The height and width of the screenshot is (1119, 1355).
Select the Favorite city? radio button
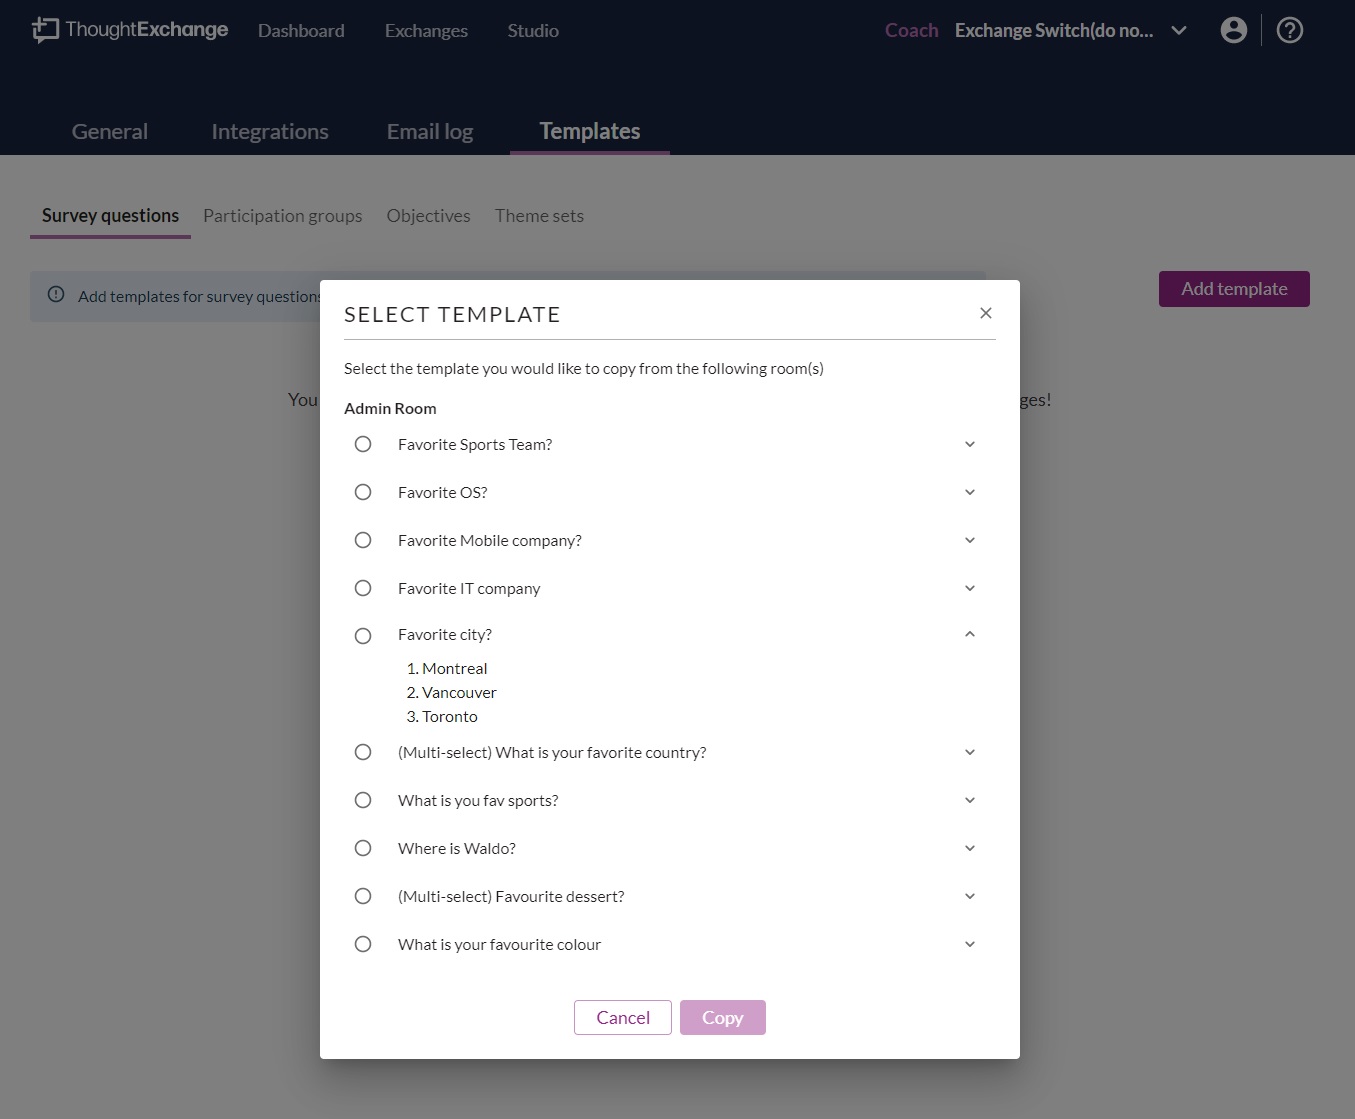tap(363, 636)
